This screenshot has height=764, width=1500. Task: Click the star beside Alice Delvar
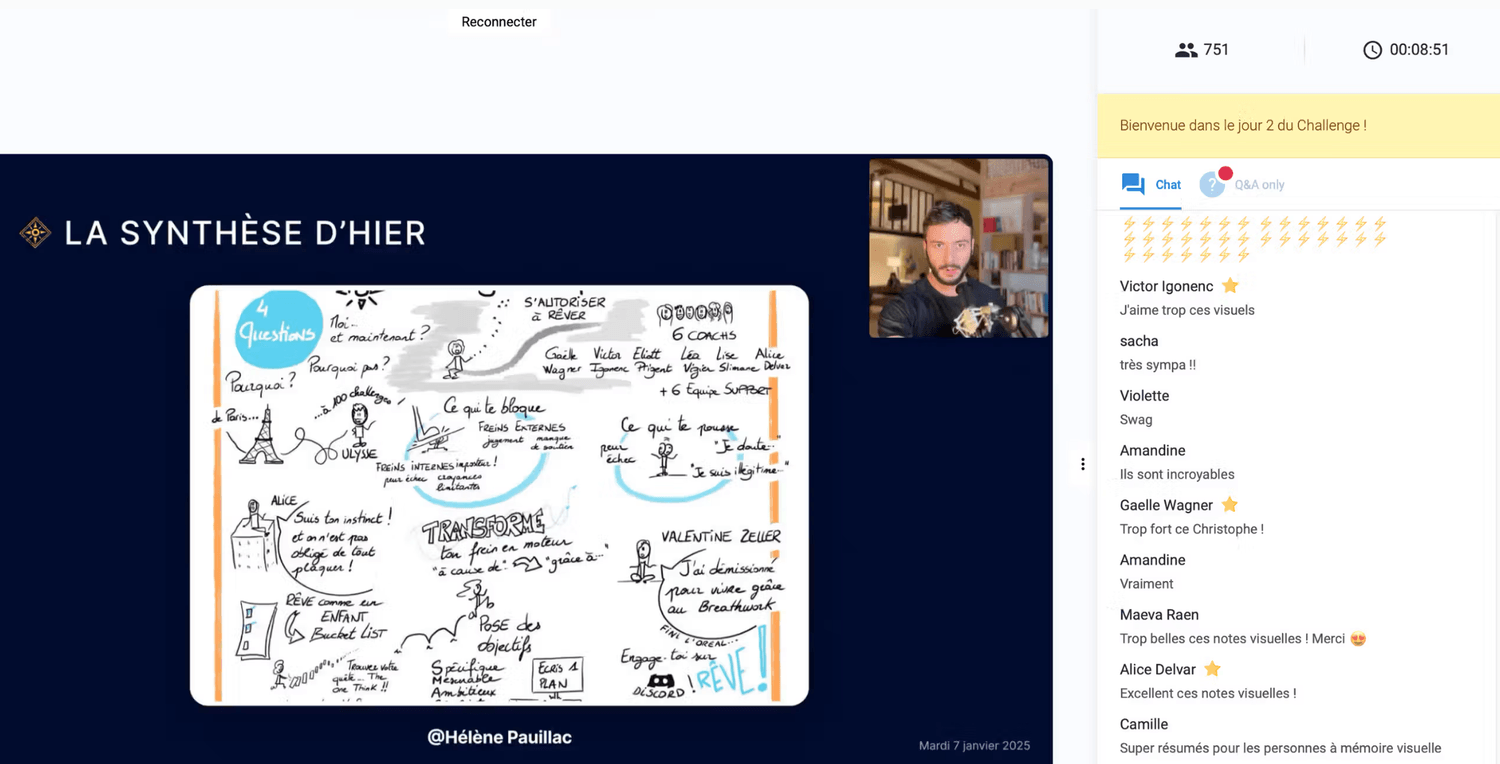click(1212, 669)
